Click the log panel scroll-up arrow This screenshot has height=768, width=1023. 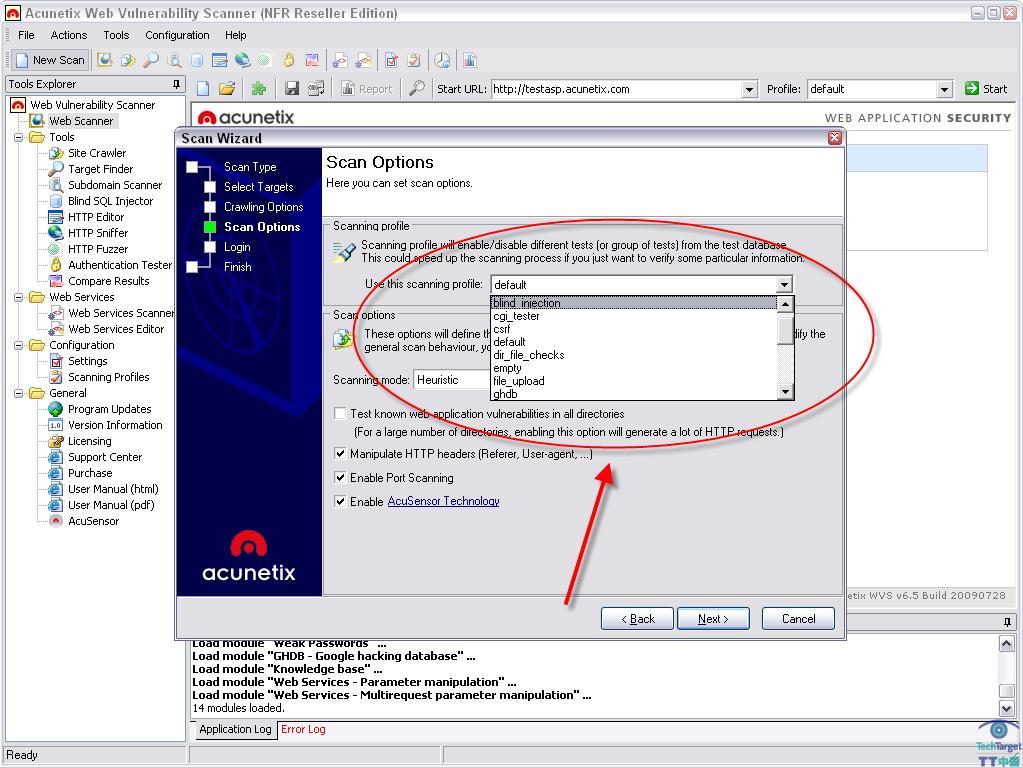pyautogui.click(x=1006, y=643)
